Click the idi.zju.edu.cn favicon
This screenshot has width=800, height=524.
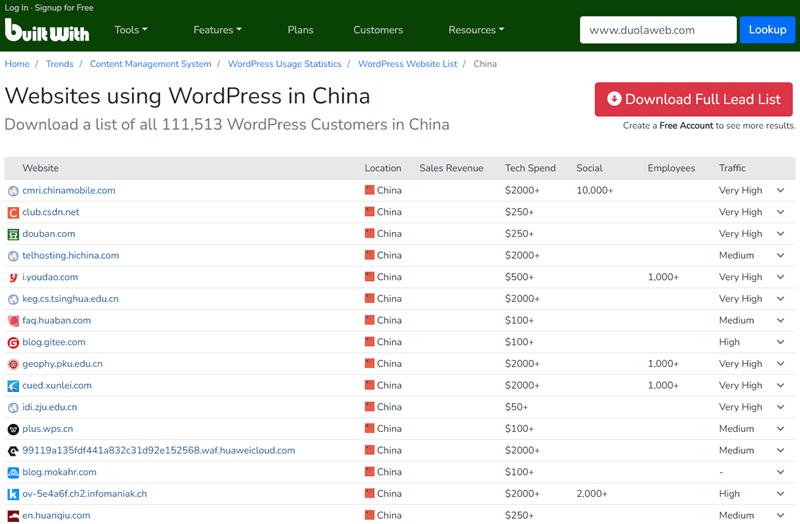pyautogui.click(x=13, y=408)
